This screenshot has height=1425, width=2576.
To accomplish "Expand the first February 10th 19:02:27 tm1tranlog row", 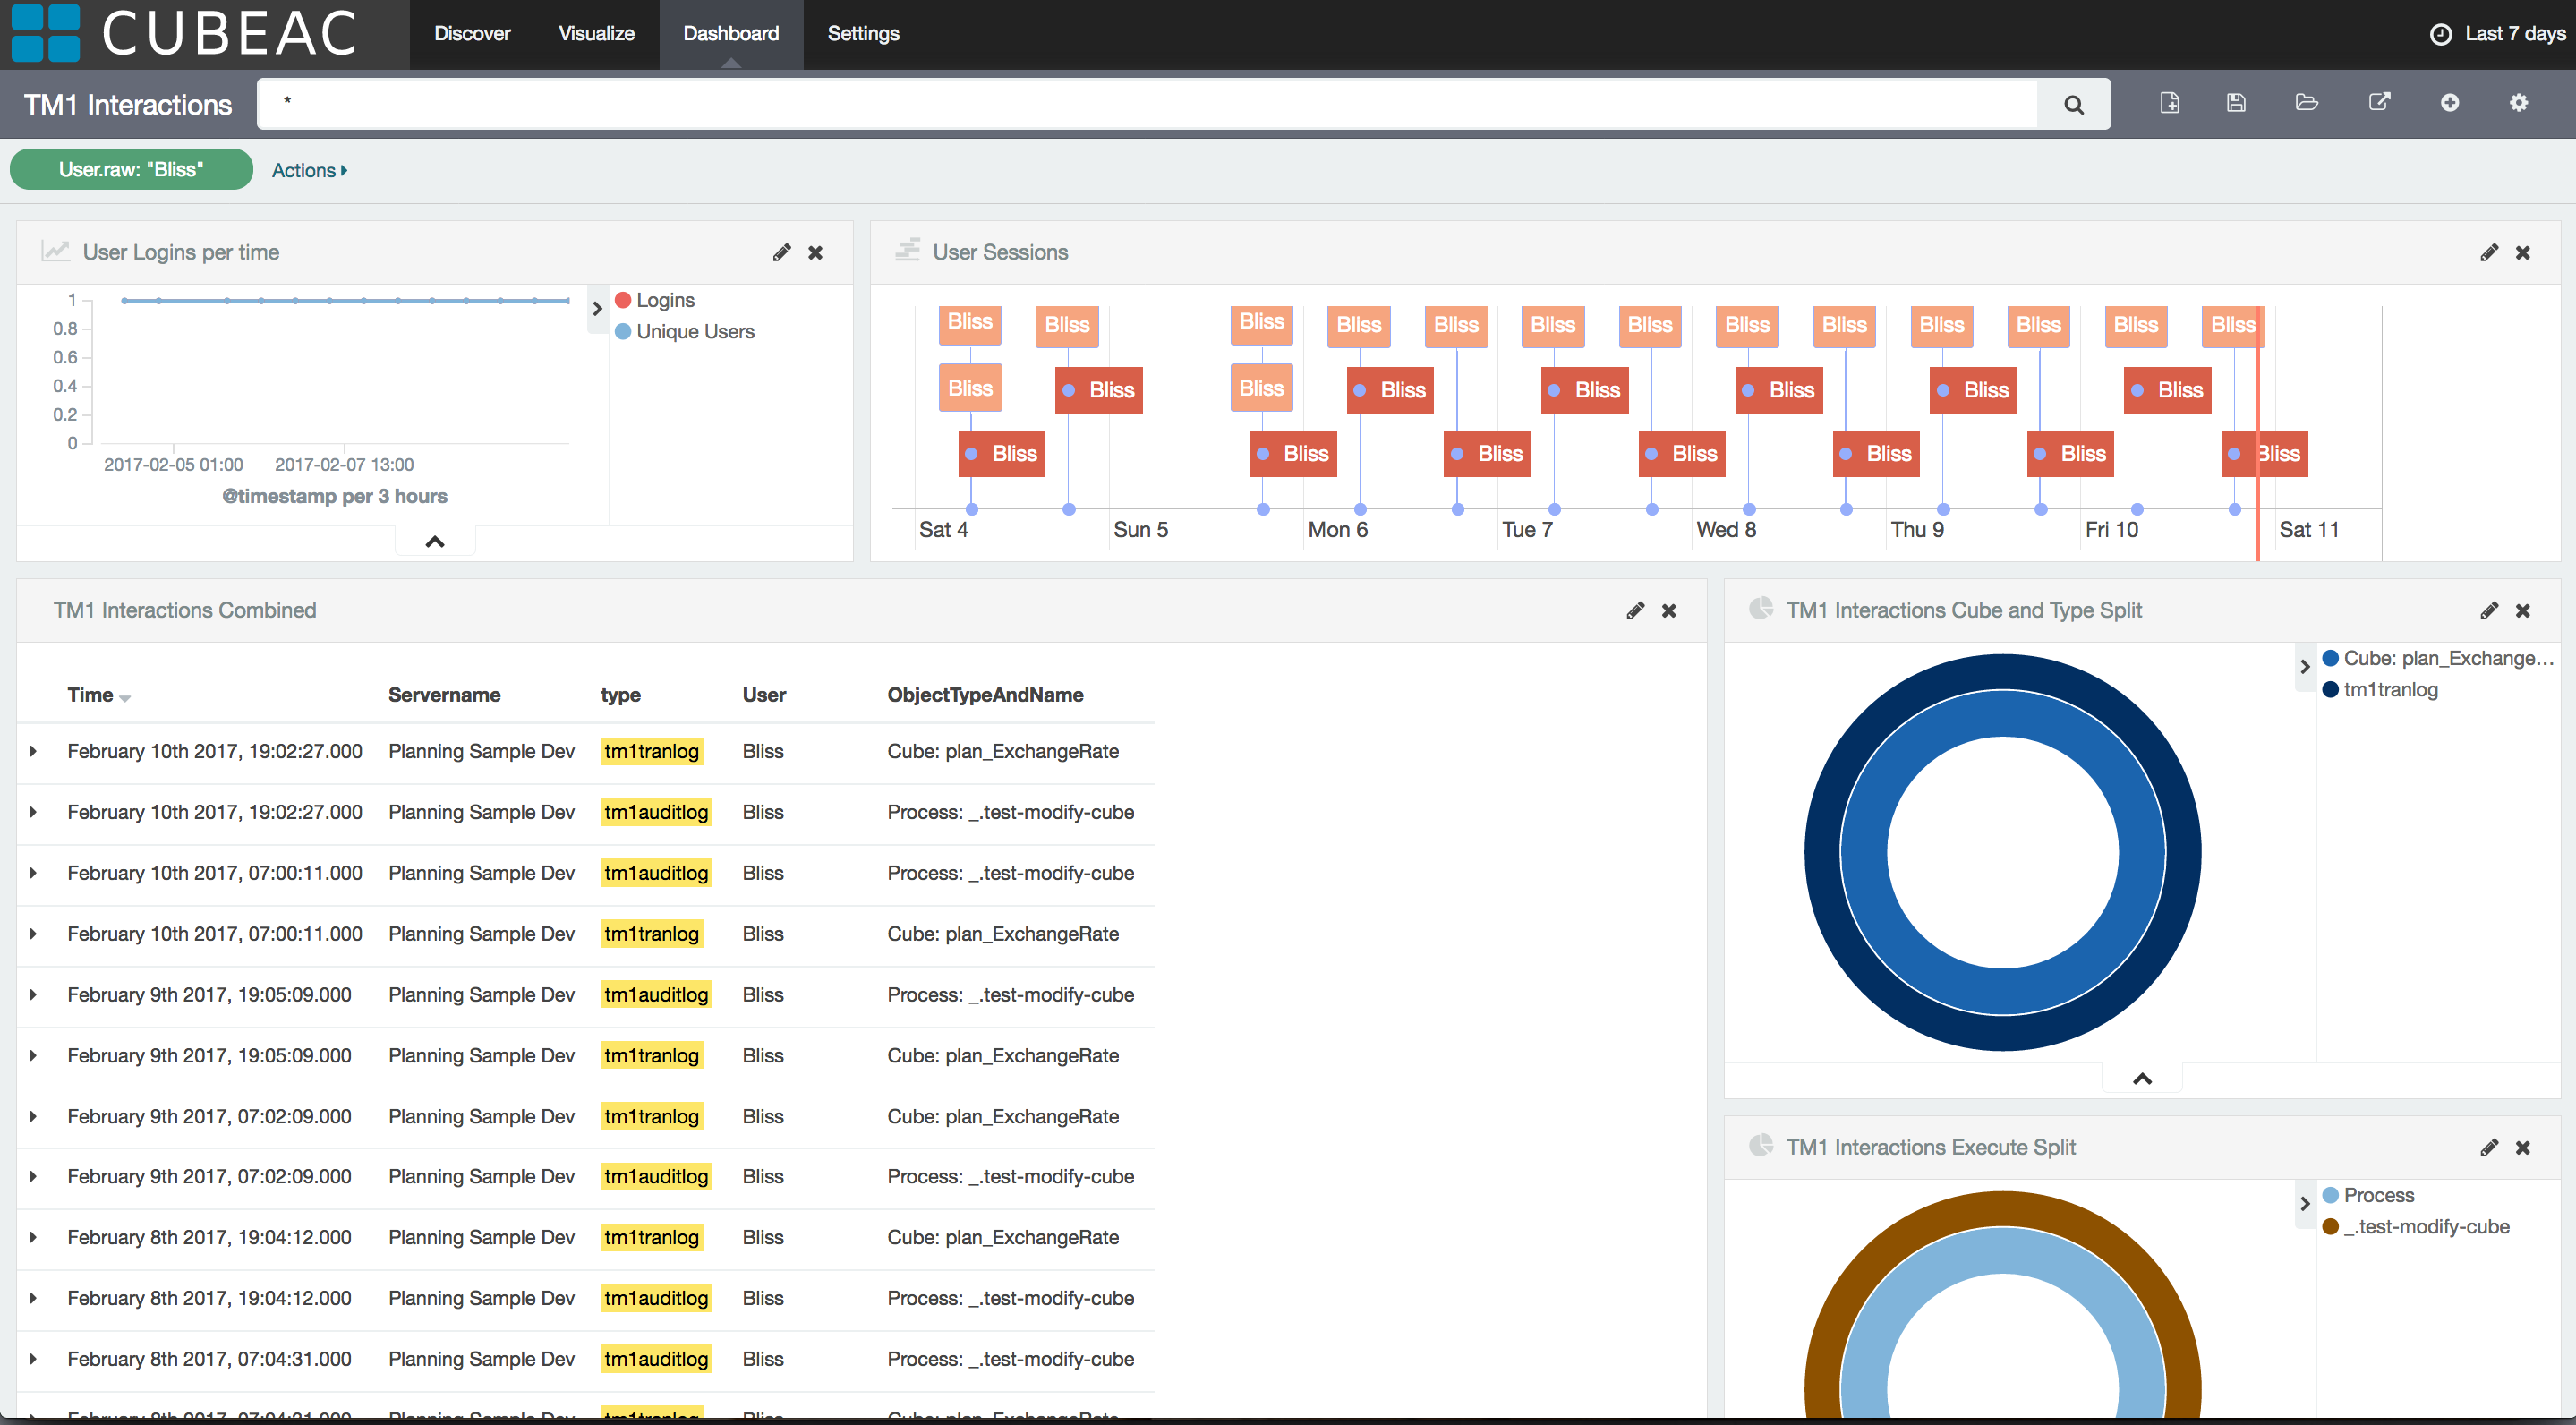I will pyautogui.click(x=33, y=752).
